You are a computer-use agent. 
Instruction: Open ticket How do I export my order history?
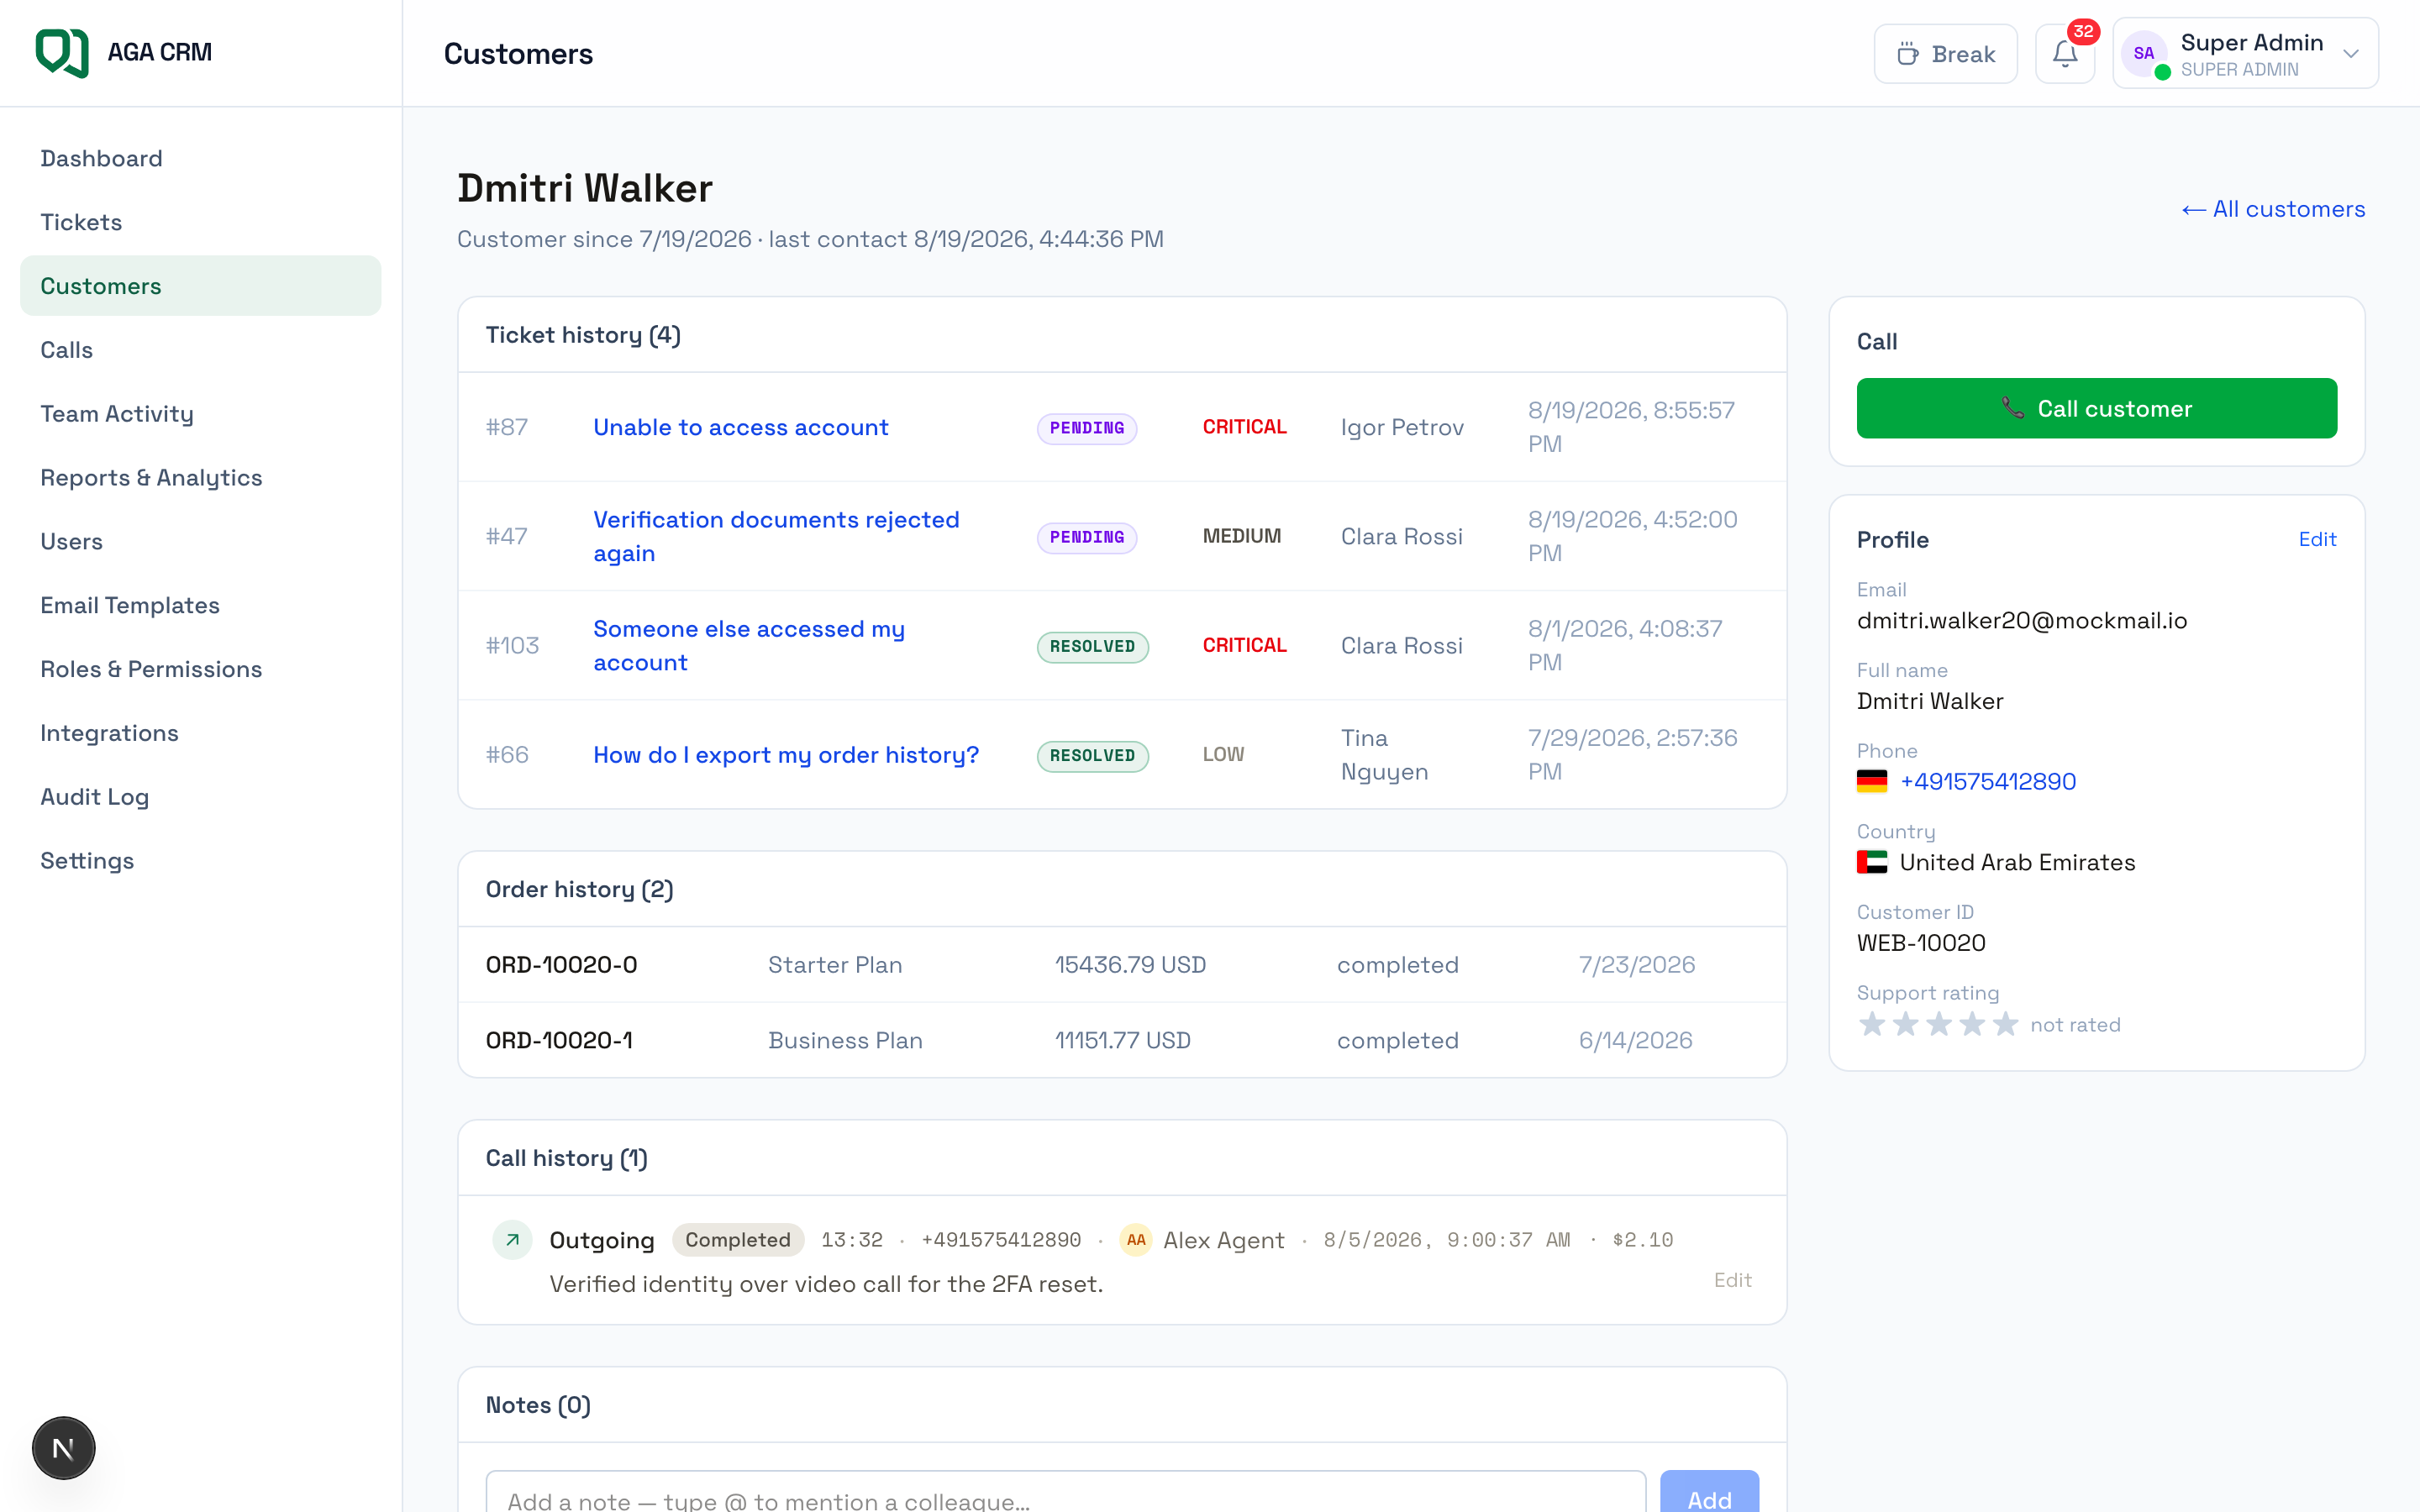(x=786, y=755)
